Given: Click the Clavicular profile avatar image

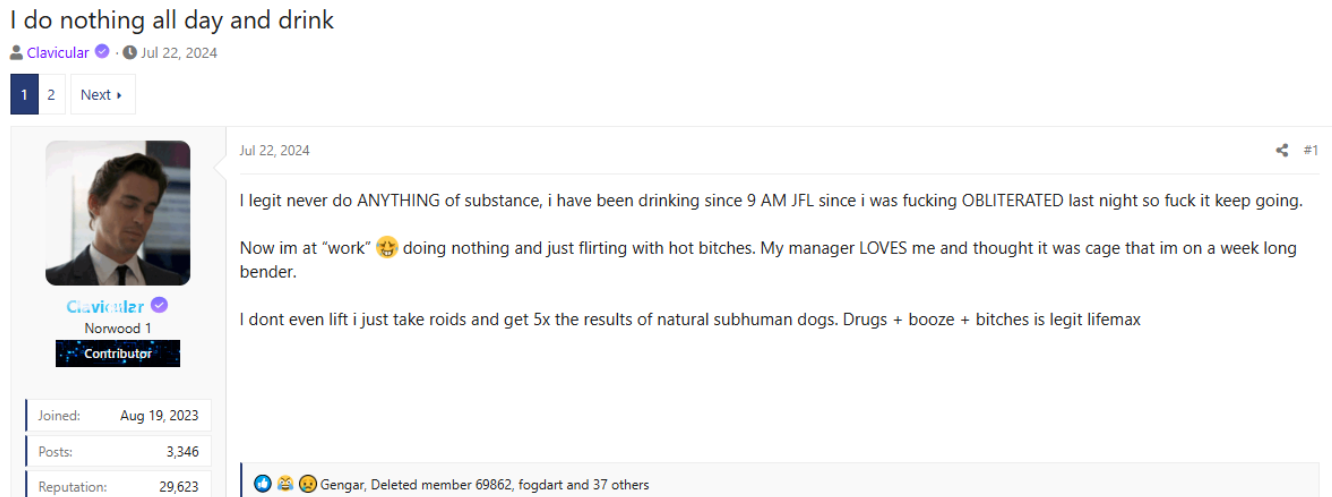Looking at the screenshot, I should (118, 213).
